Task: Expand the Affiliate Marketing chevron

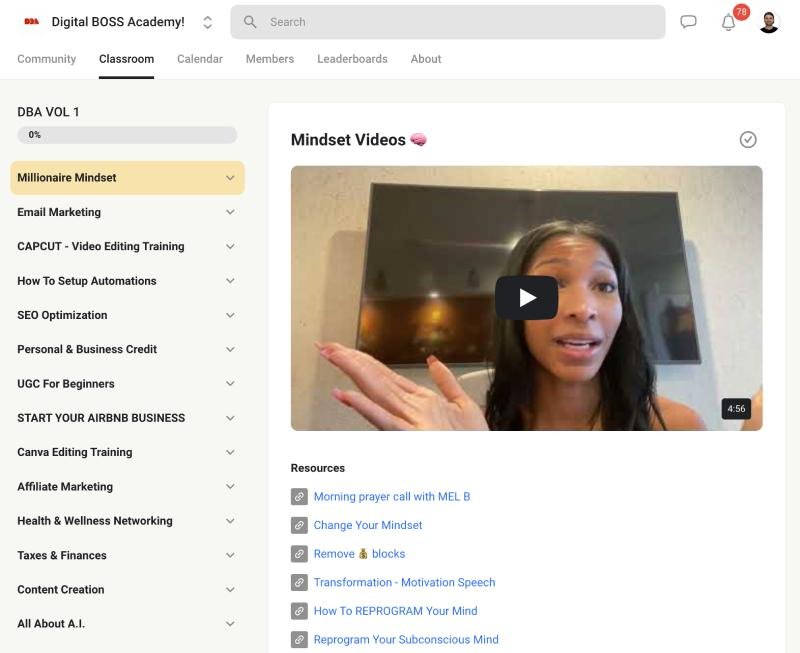Action: pos(230,487)
